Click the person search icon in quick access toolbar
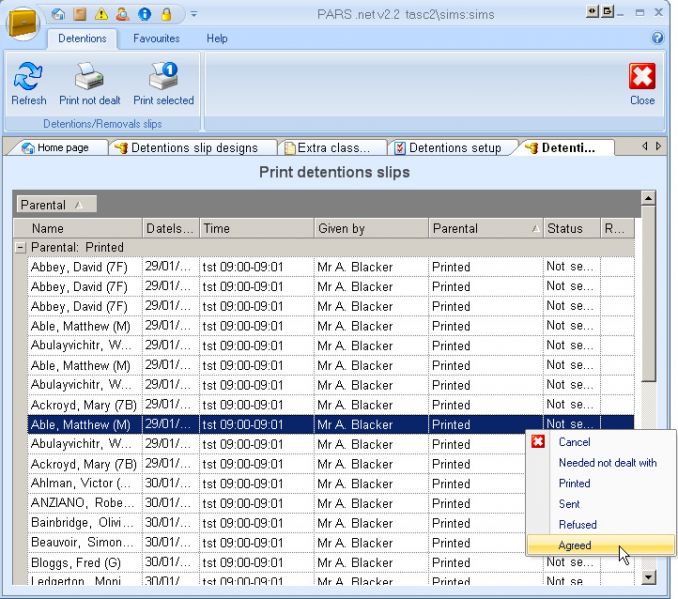The height and width of the screenshot is (599, 678). [123, 14]
